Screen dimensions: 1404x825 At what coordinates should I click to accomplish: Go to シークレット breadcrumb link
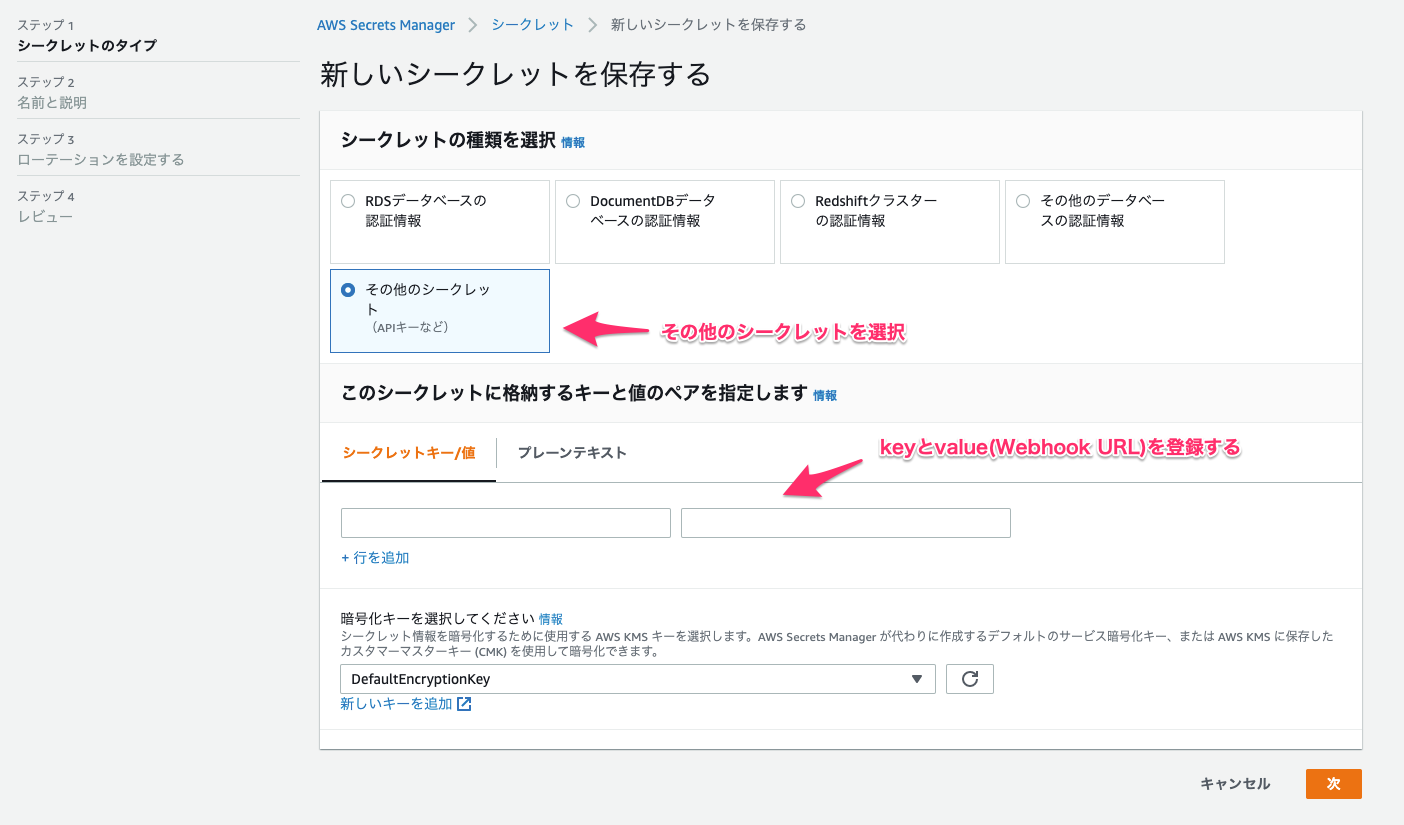[533, 25]
